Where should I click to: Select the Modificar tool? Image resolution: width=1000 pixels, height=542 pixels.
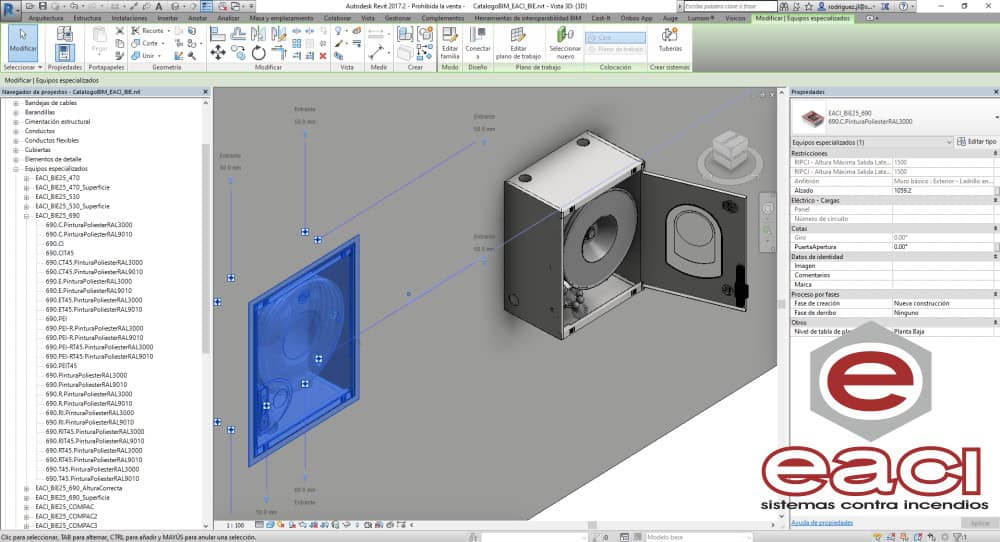tap(23, 42)
